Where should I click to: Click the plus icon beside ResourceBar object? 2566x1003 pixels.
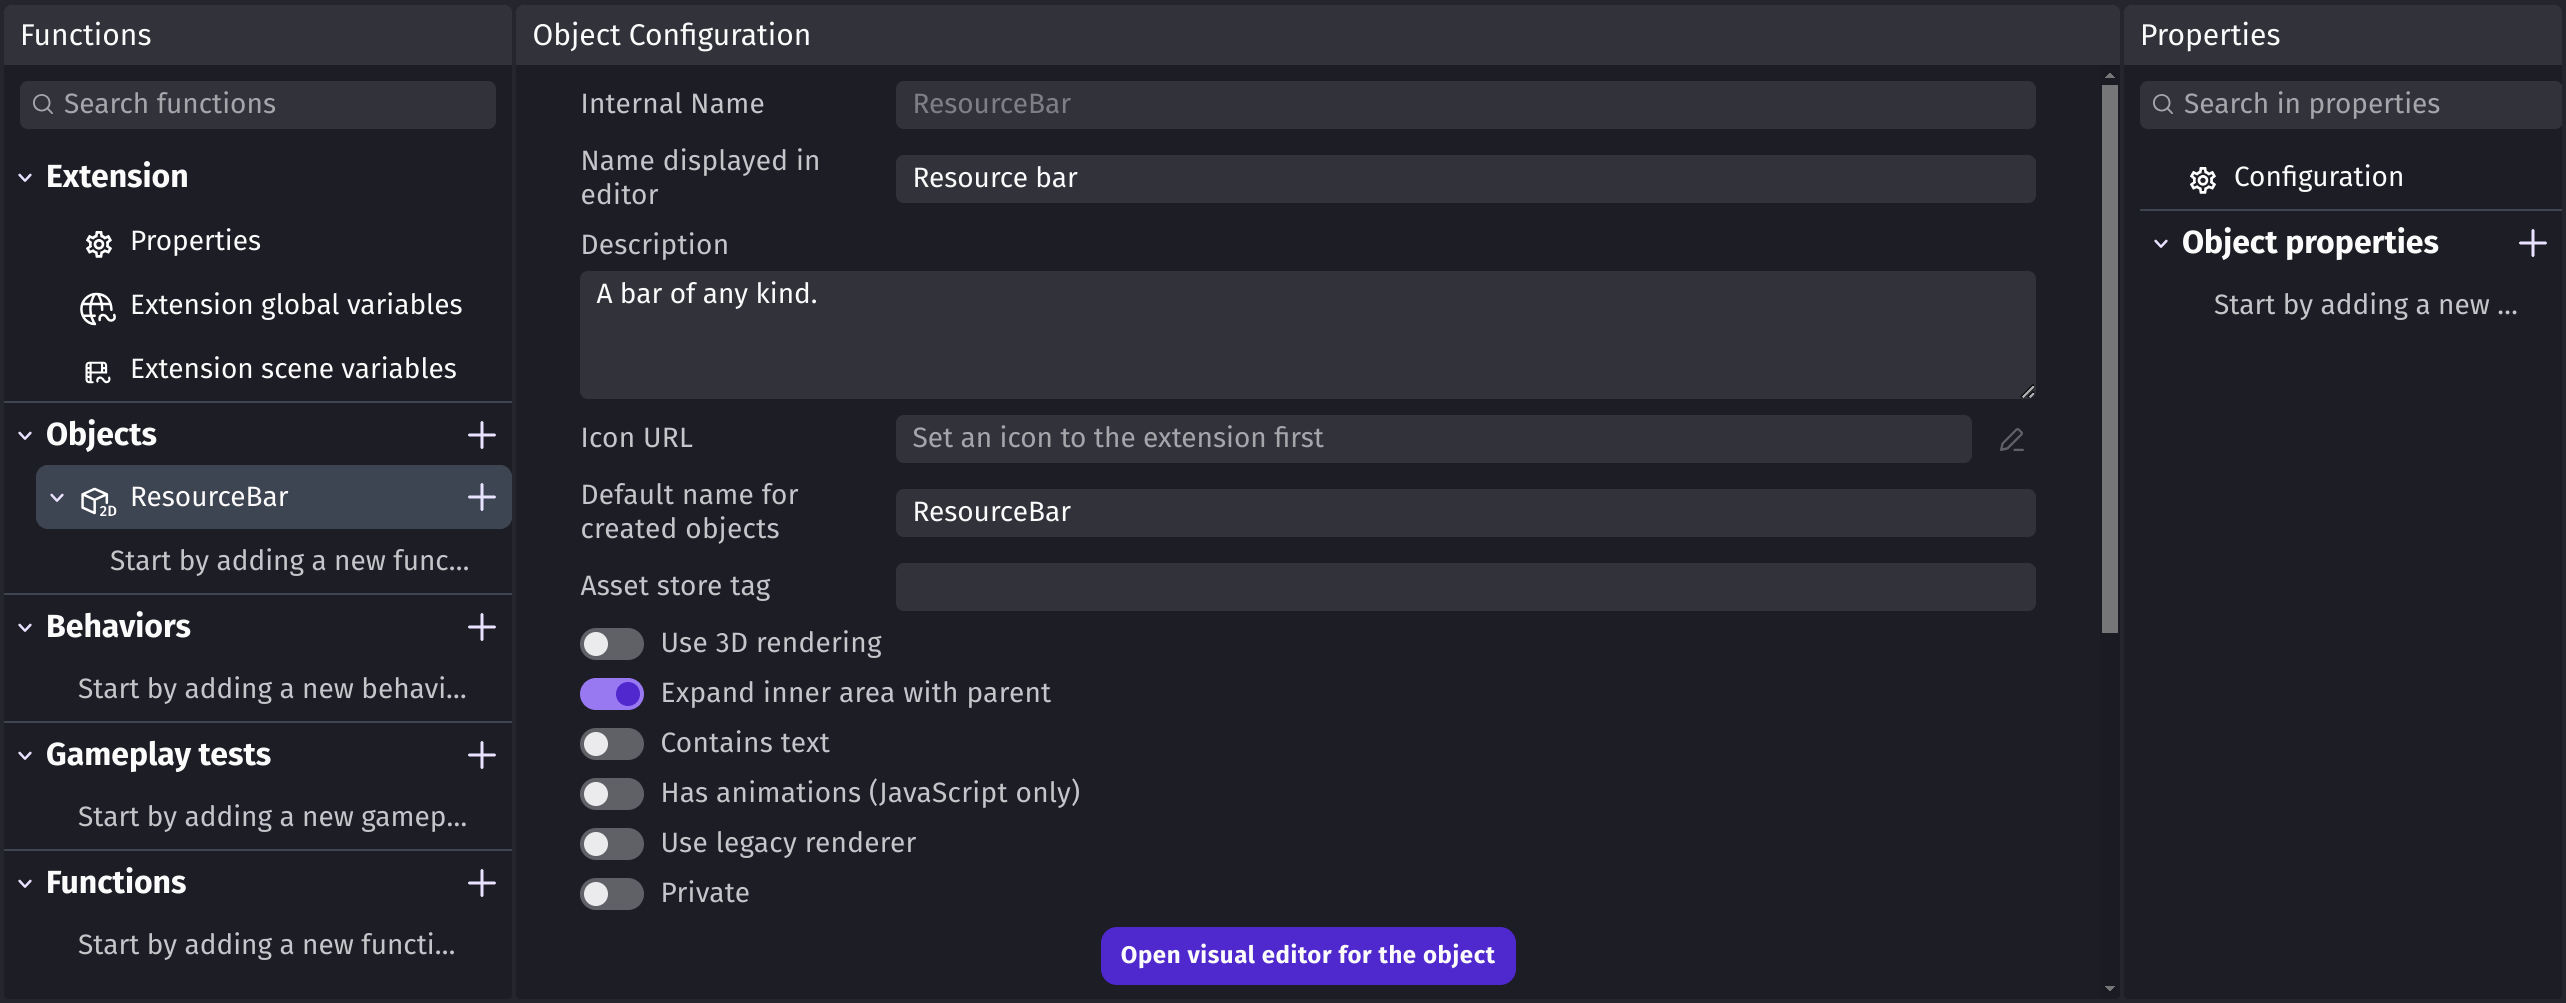click(482, 497)
